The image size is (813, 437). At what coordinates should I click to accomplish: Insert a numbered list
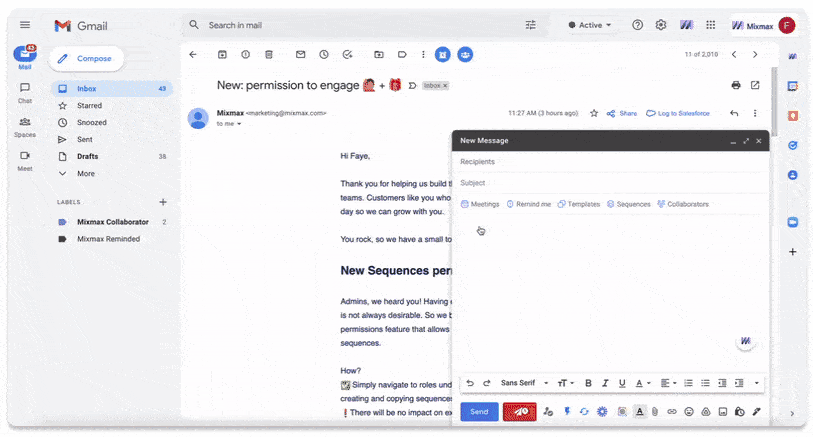tap(688, 383)
